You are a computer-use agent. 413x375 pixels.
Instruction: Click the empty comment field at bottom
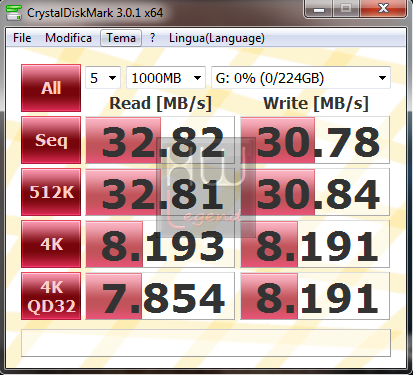pos(206,343)
